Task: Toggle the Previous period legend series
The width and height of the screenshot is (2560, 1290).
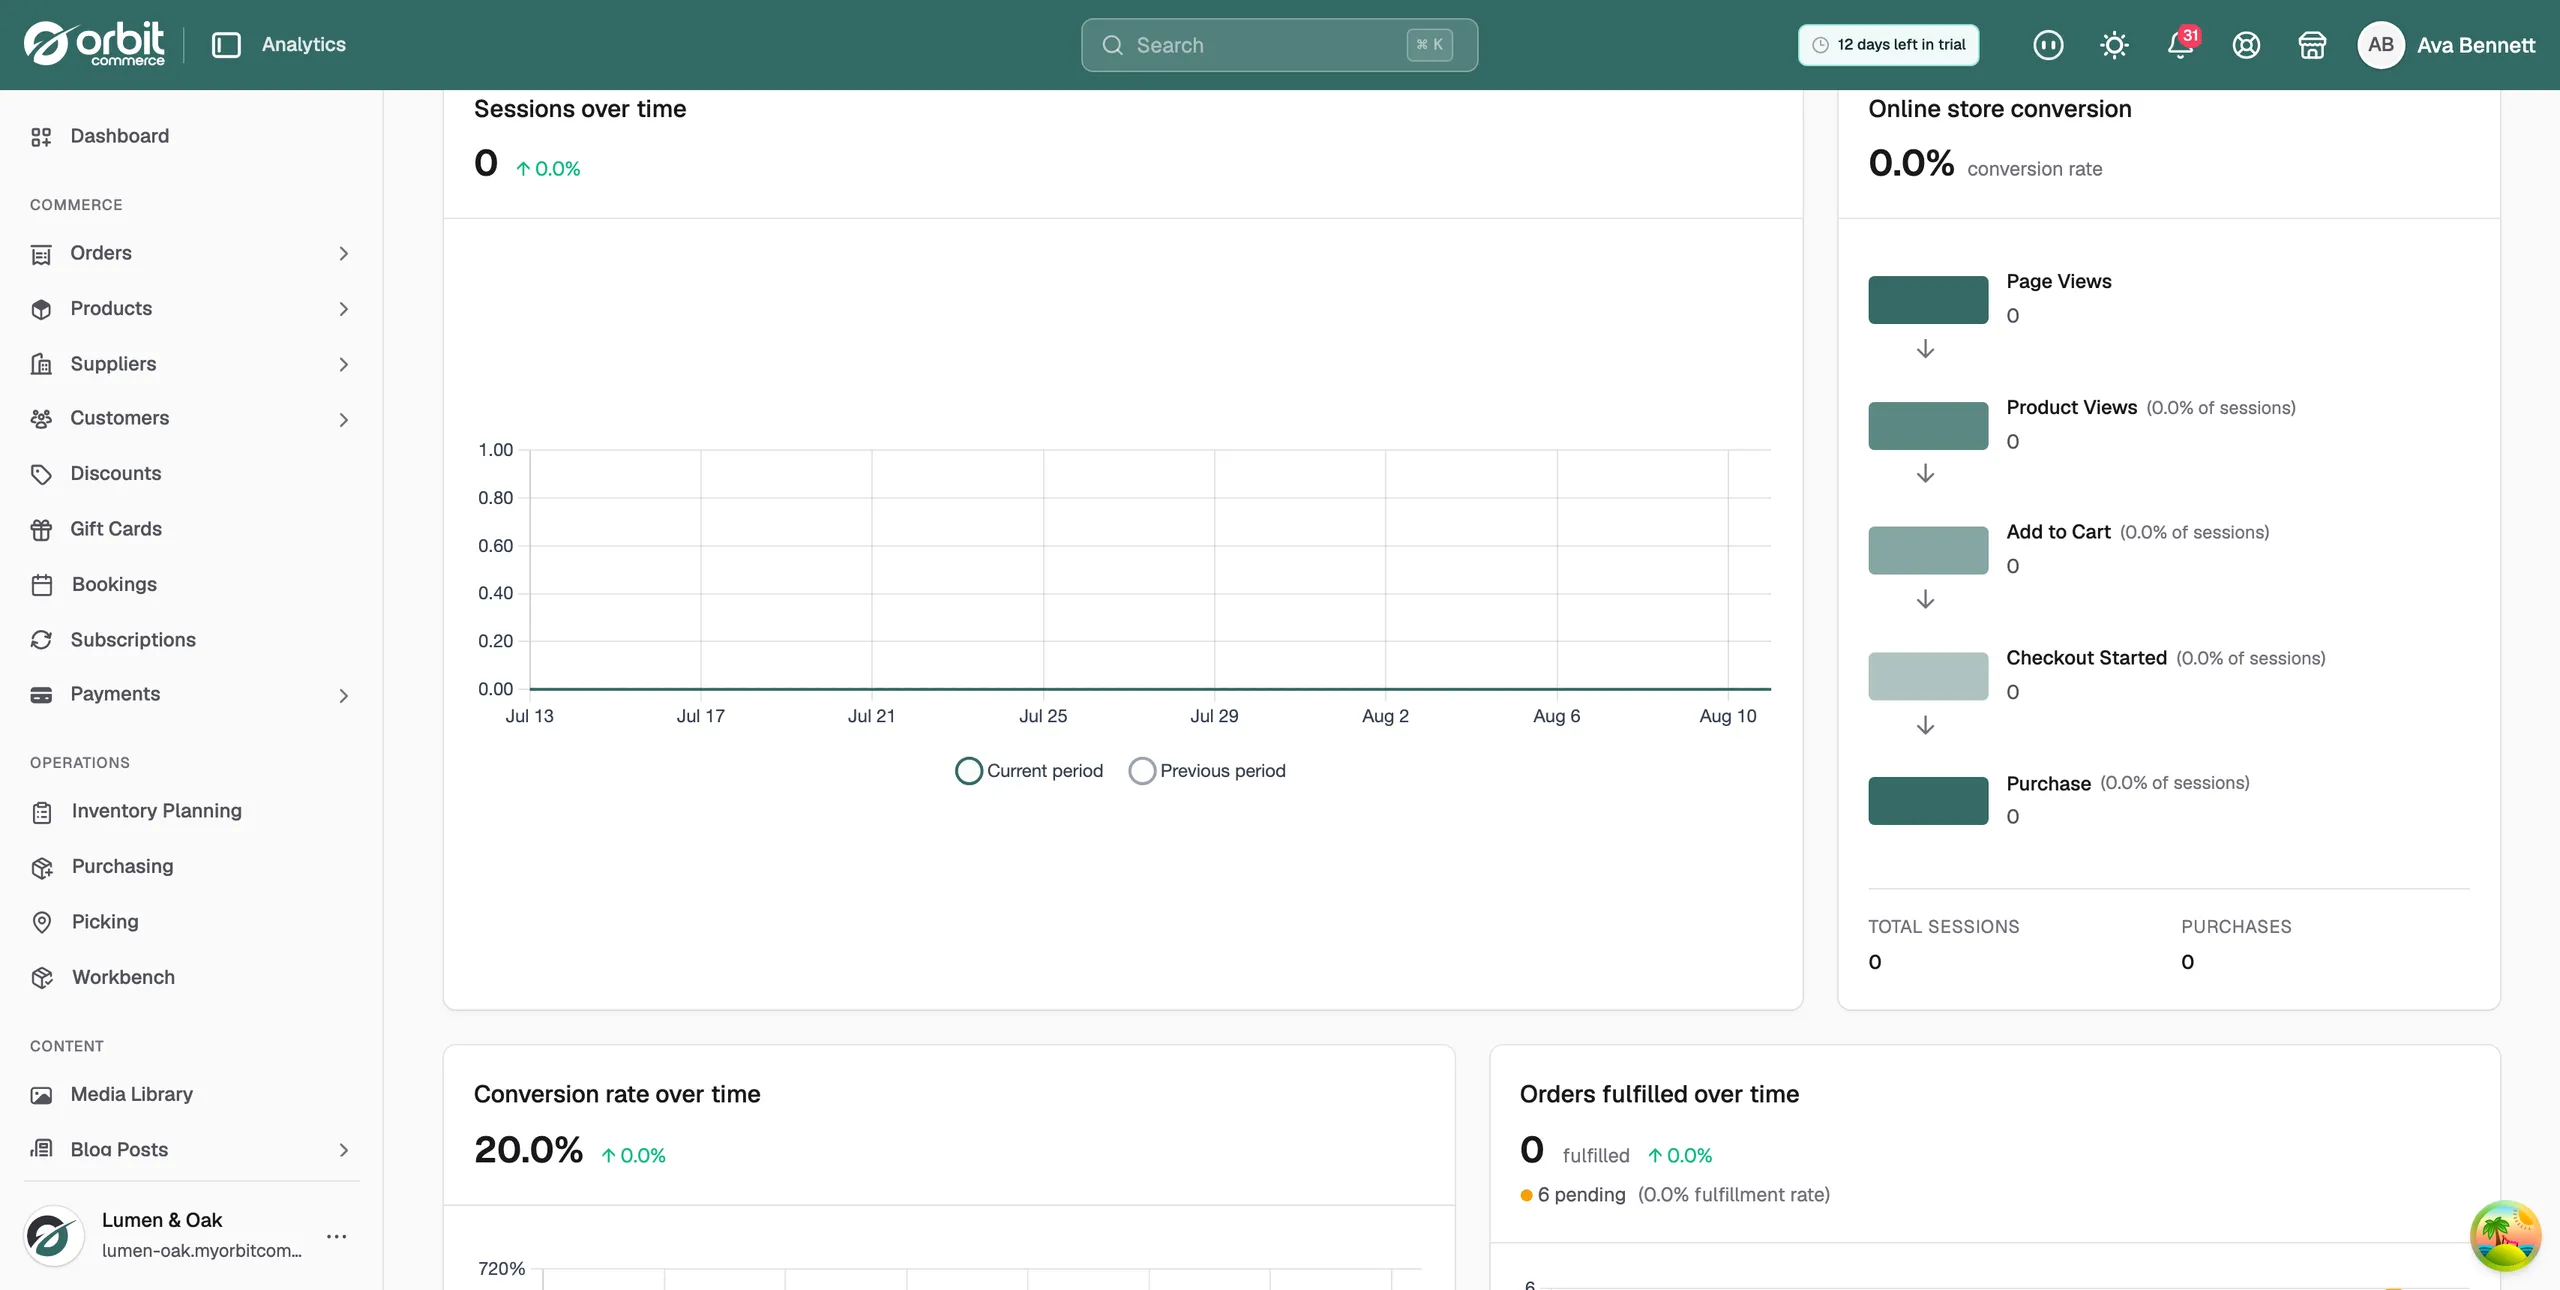Action: (x=1207, y=771)
